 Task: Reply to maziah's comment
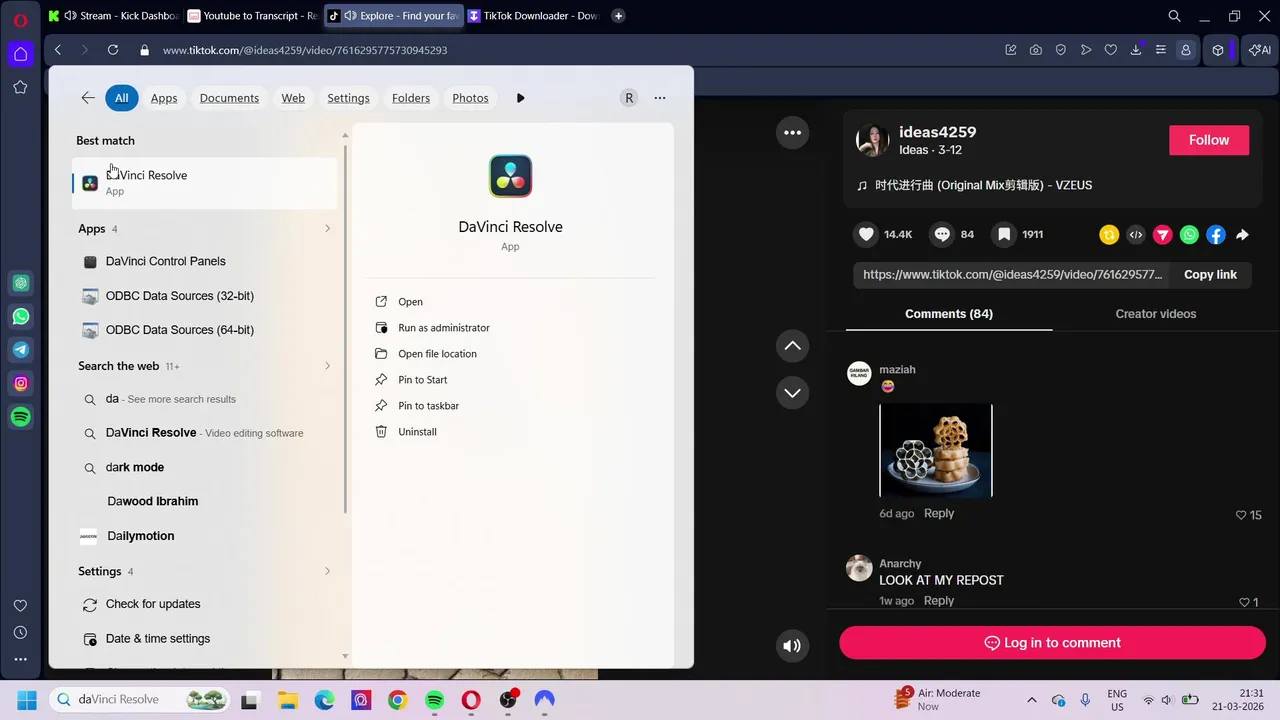(x=939, y=513)
